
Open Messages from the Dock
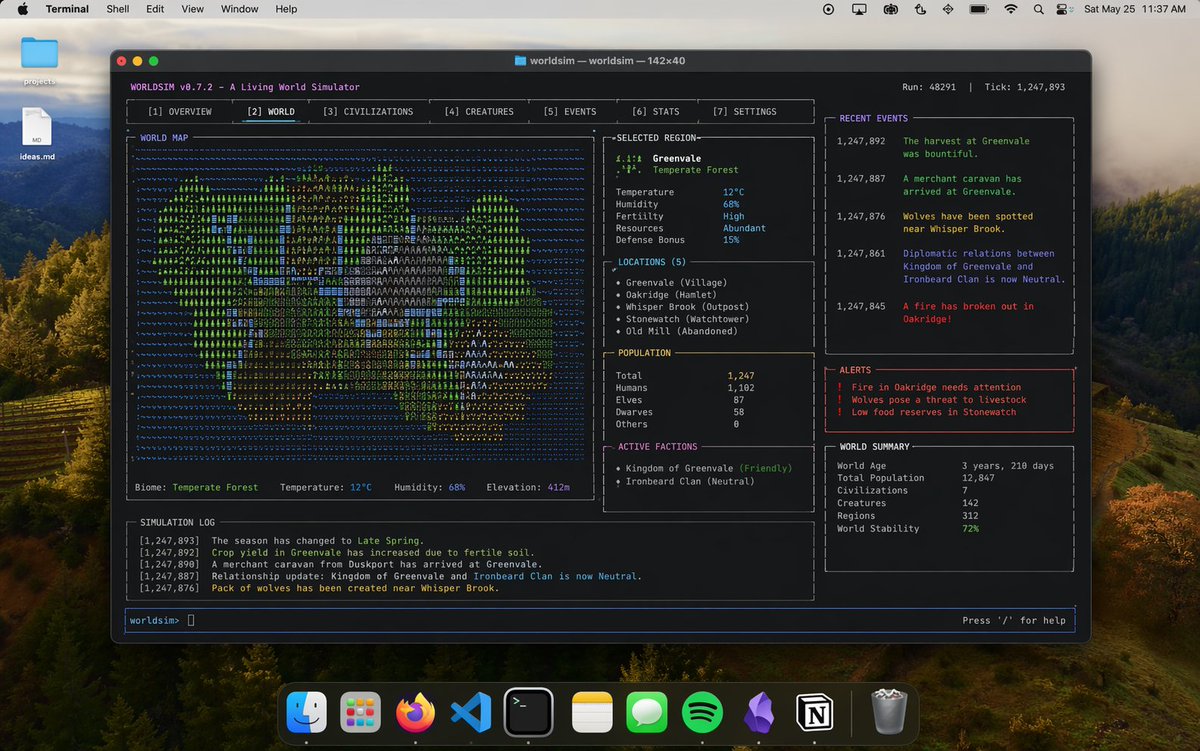click(x=645, y=712)
